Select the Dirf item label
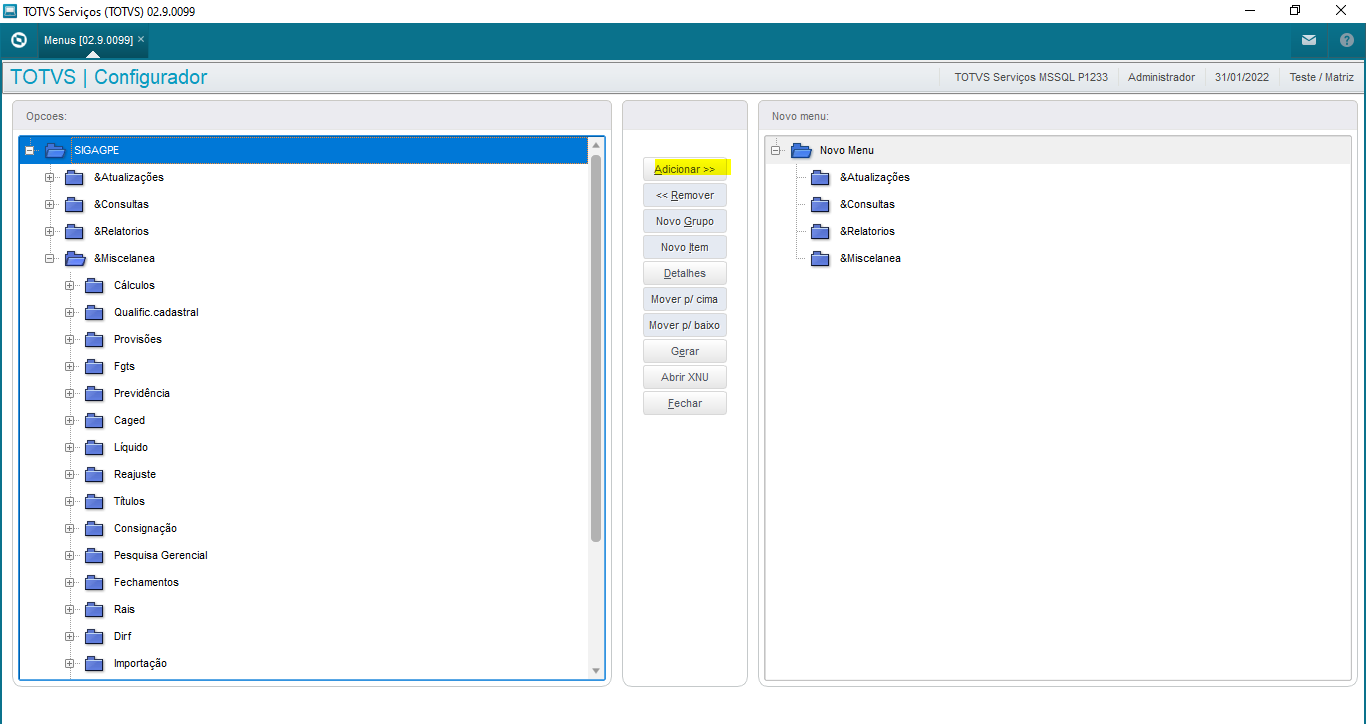The height and width of the screenshot is (724, 1366). (x=123, y=636)
